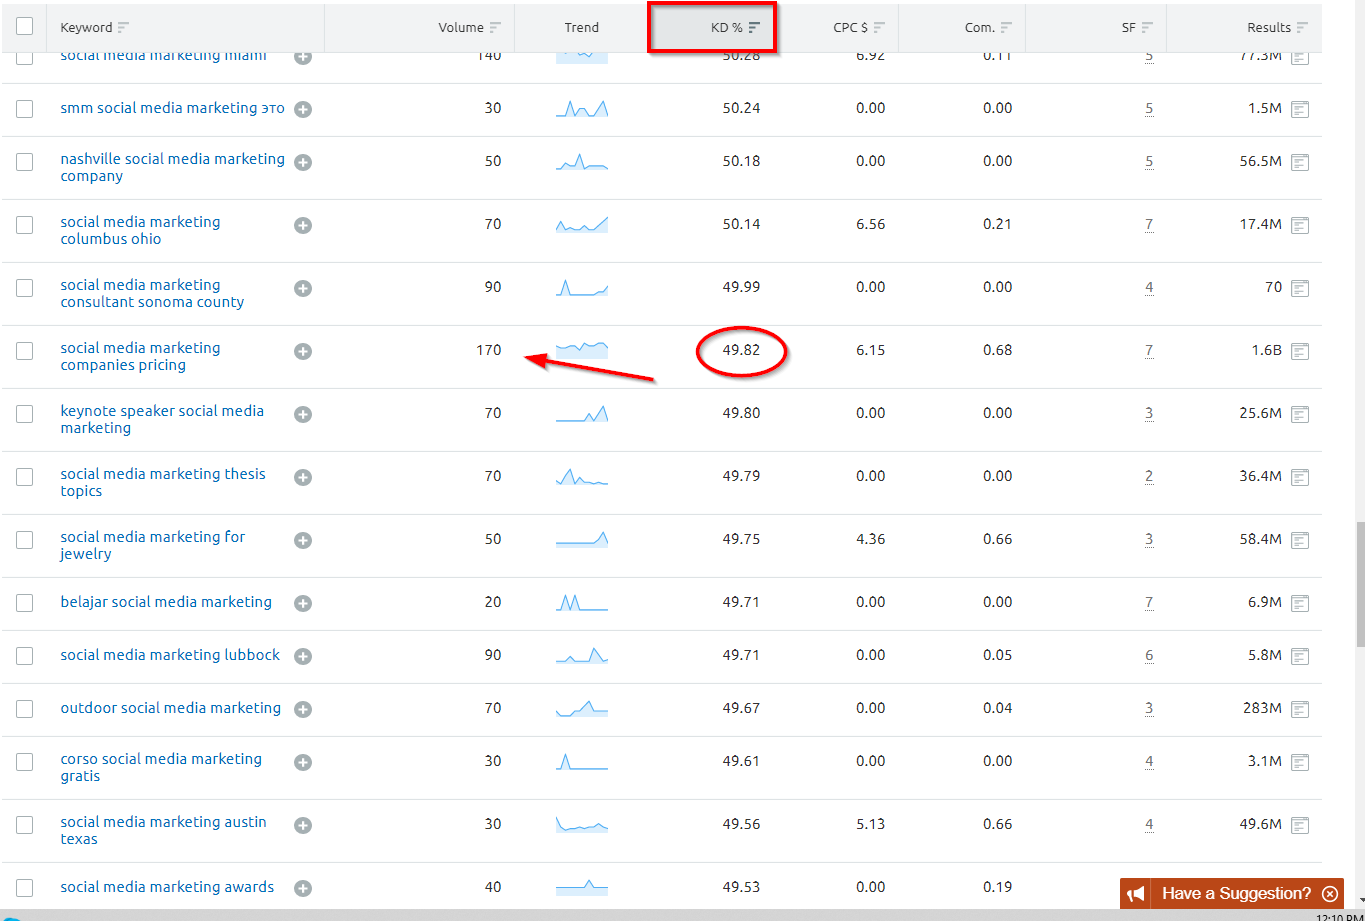This screenshot has height=921, width=1365.
Task: Sort table by CPC $ sort icon
Action: pyautogui.click(x=879, y=28)
